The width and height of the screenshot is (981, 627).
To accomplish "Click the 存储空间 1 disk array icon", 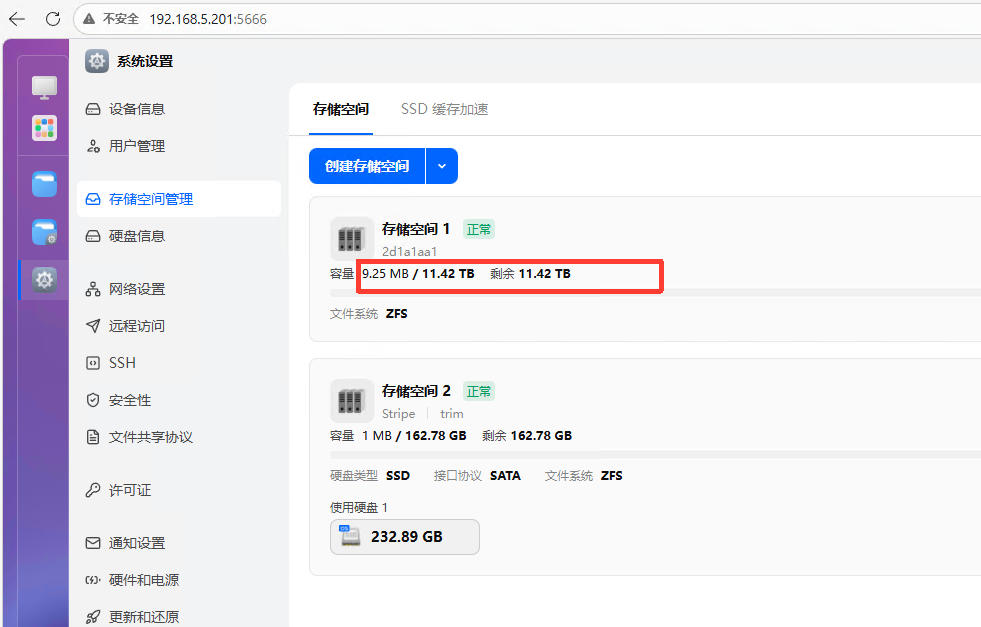I will (x=352, y=238).
